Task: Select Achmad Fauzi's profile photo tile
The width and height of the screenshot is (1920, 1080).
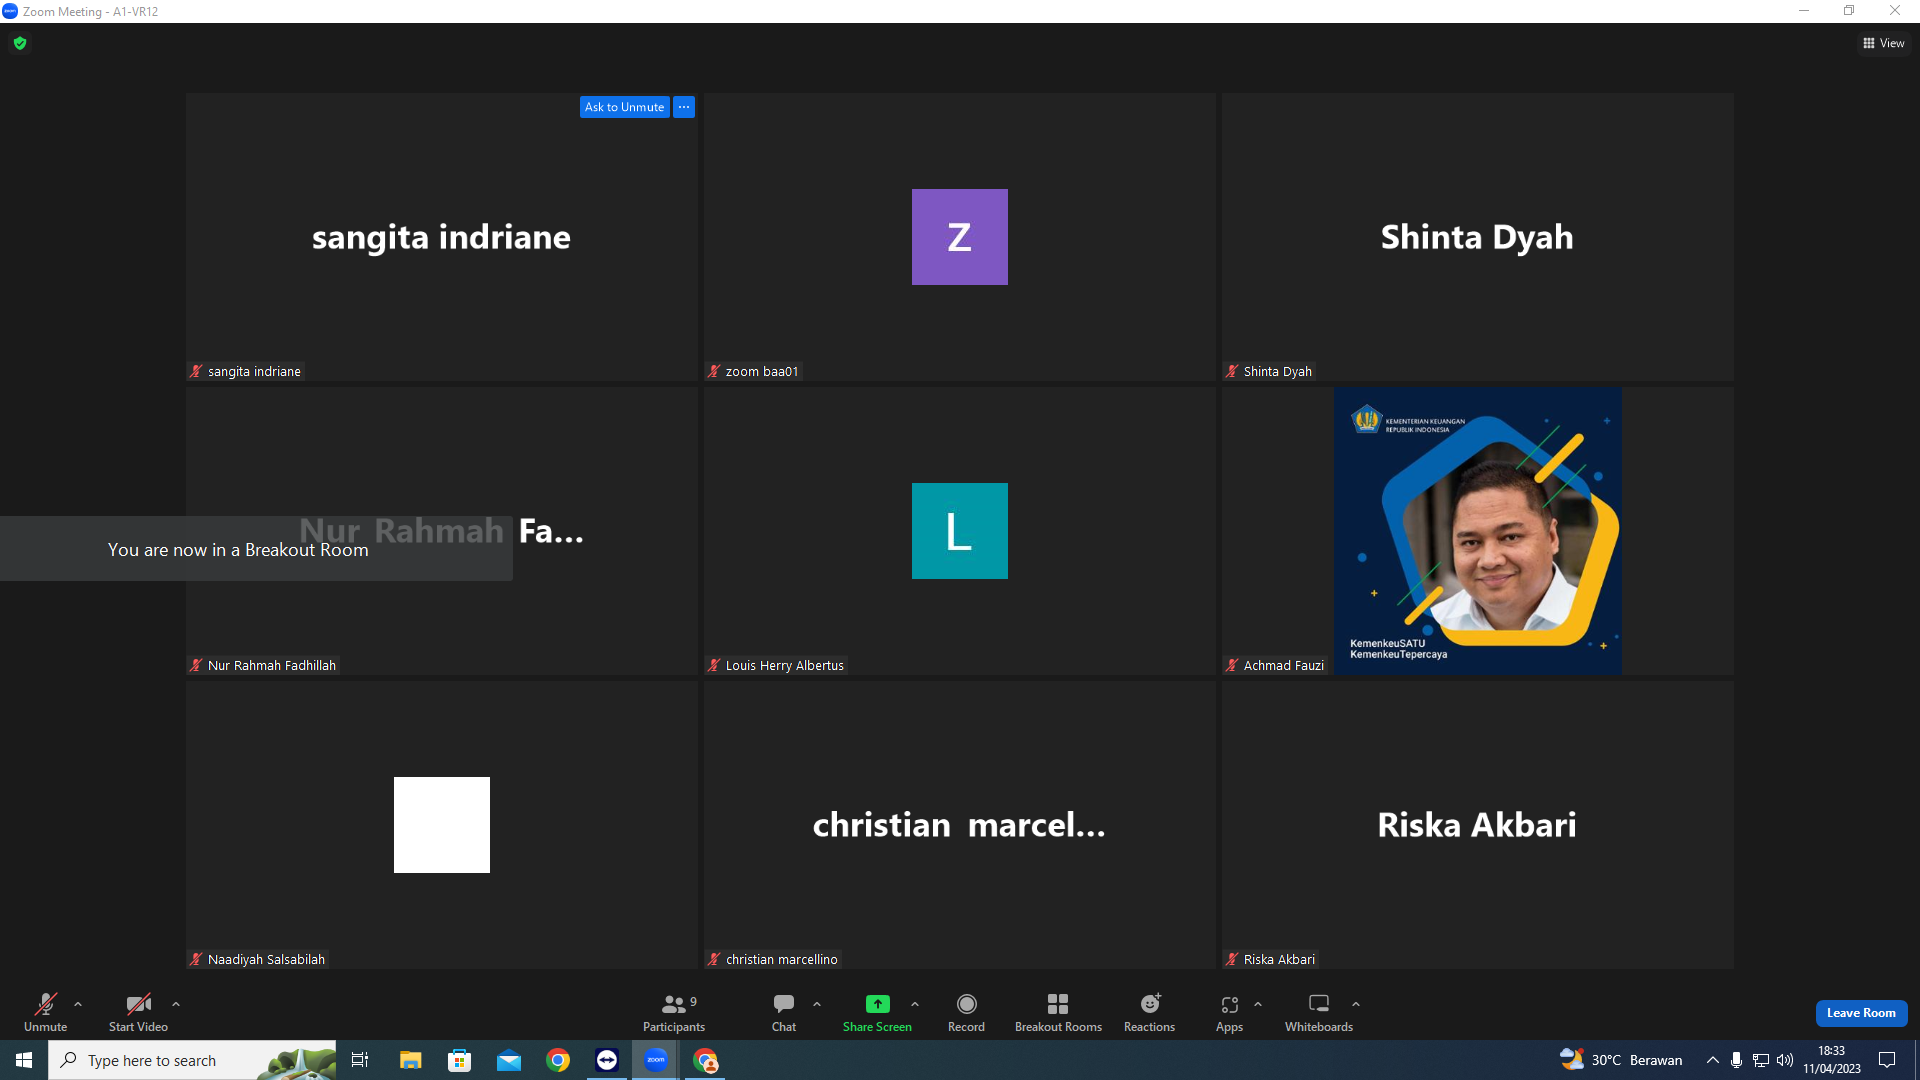Action: pos(1478,531)
